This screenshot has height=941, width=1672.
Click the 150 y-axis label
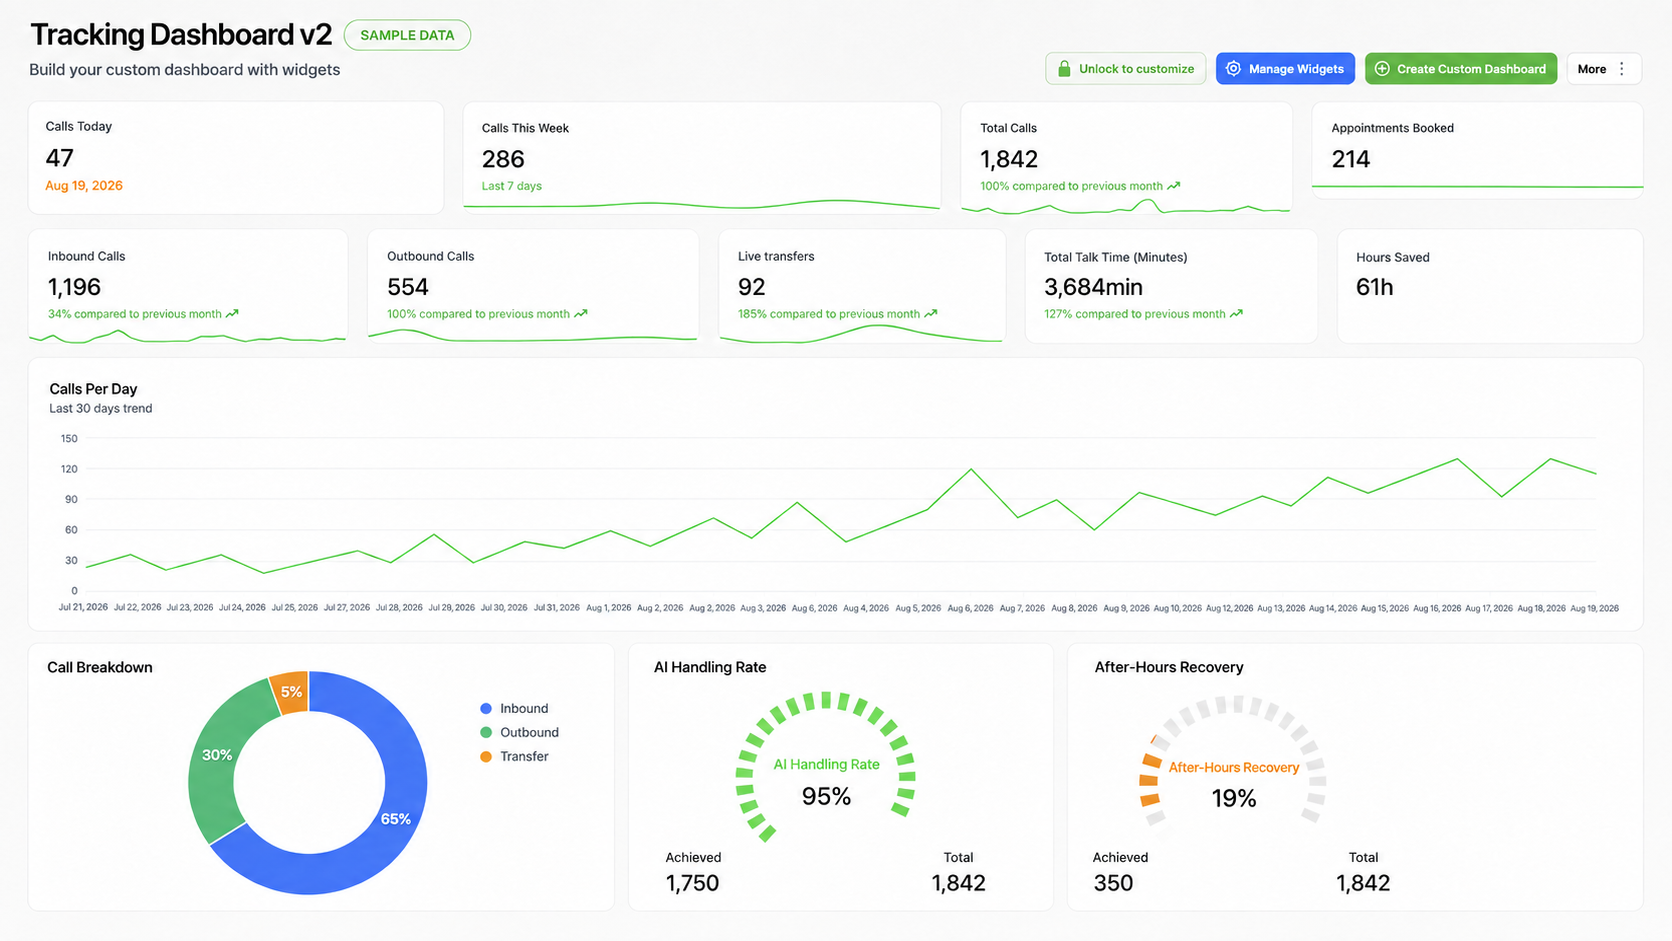(x=69, y=439)
